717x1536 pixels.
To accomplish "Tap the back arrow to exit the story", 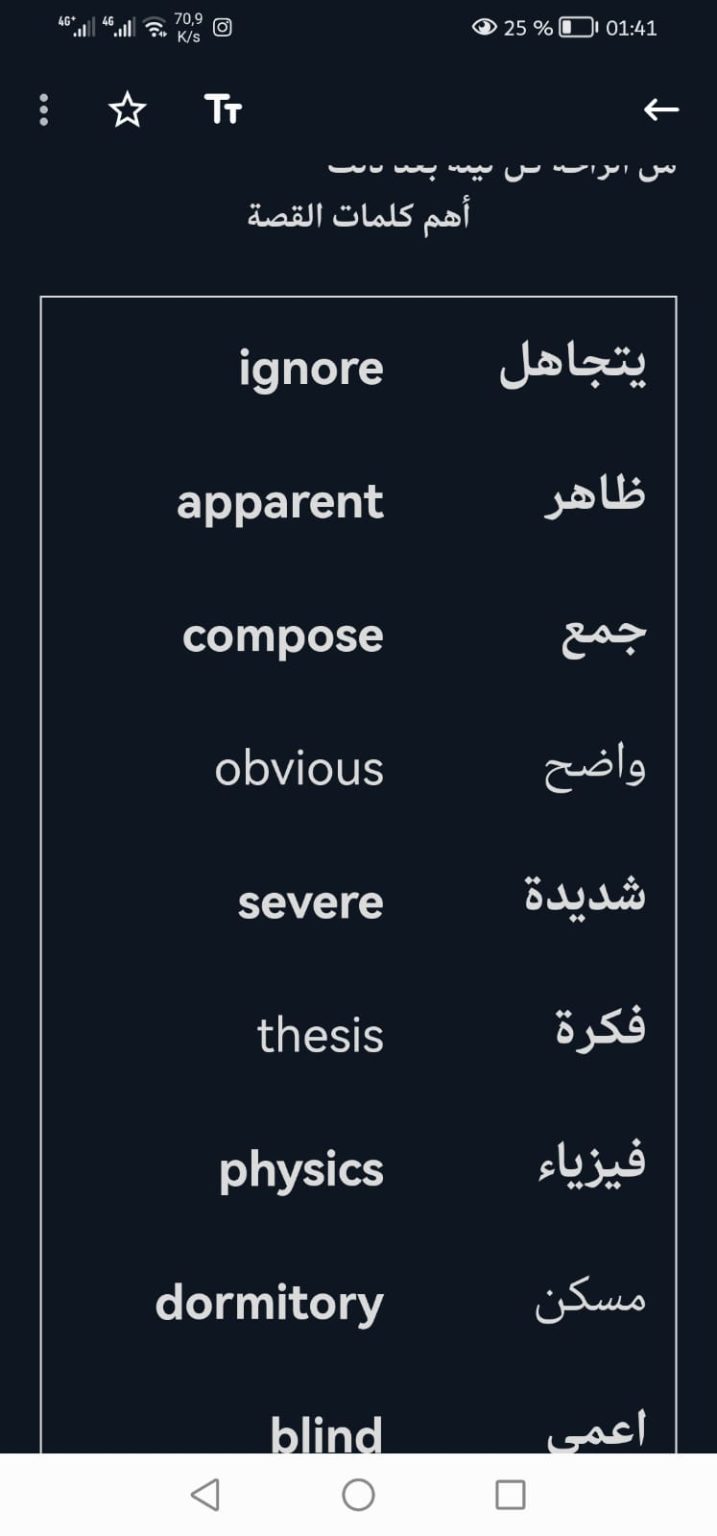I will (661, 110).
